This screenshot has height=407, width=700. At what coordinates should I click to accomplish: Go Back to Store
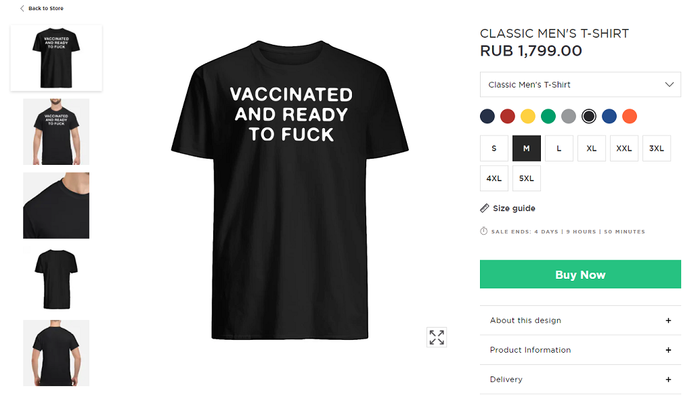46,8
